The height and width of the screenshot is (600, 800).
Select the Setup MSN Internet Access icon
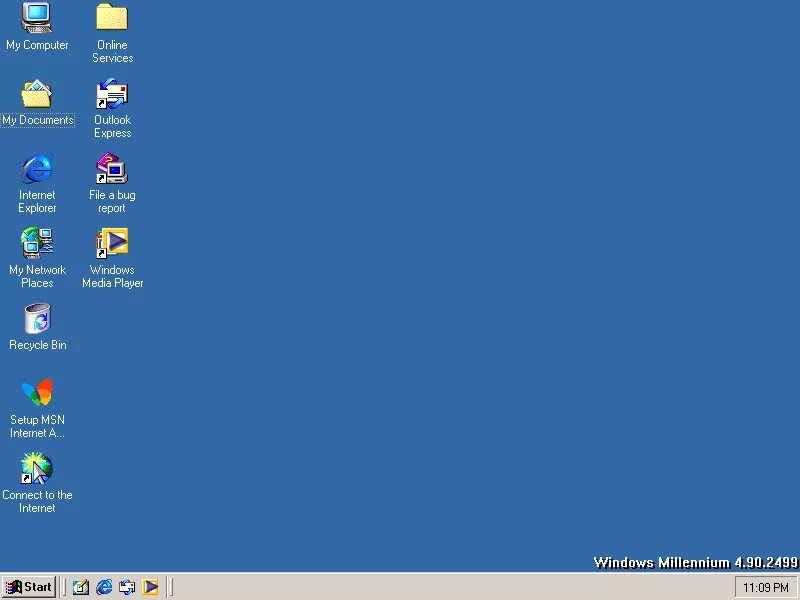tap(37, 393)
